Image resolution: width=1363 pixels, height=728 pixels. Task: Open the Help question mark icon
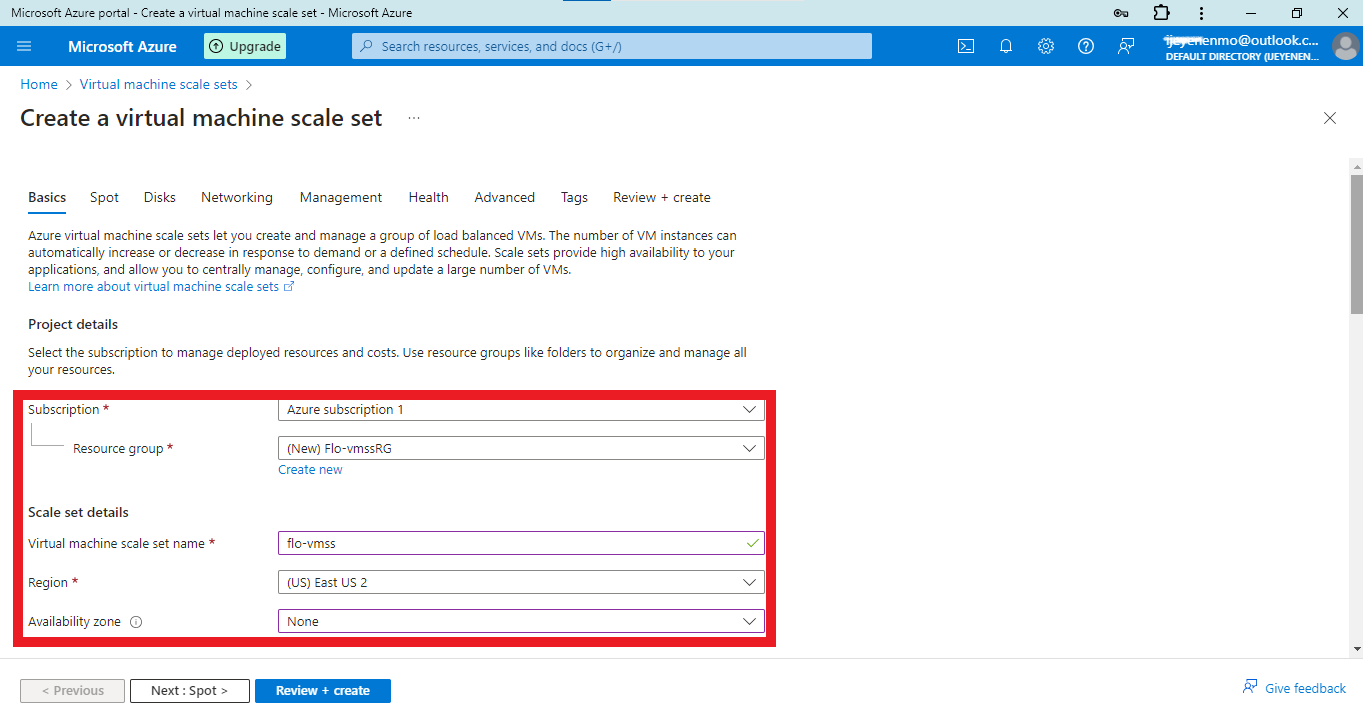(1086, 46)
